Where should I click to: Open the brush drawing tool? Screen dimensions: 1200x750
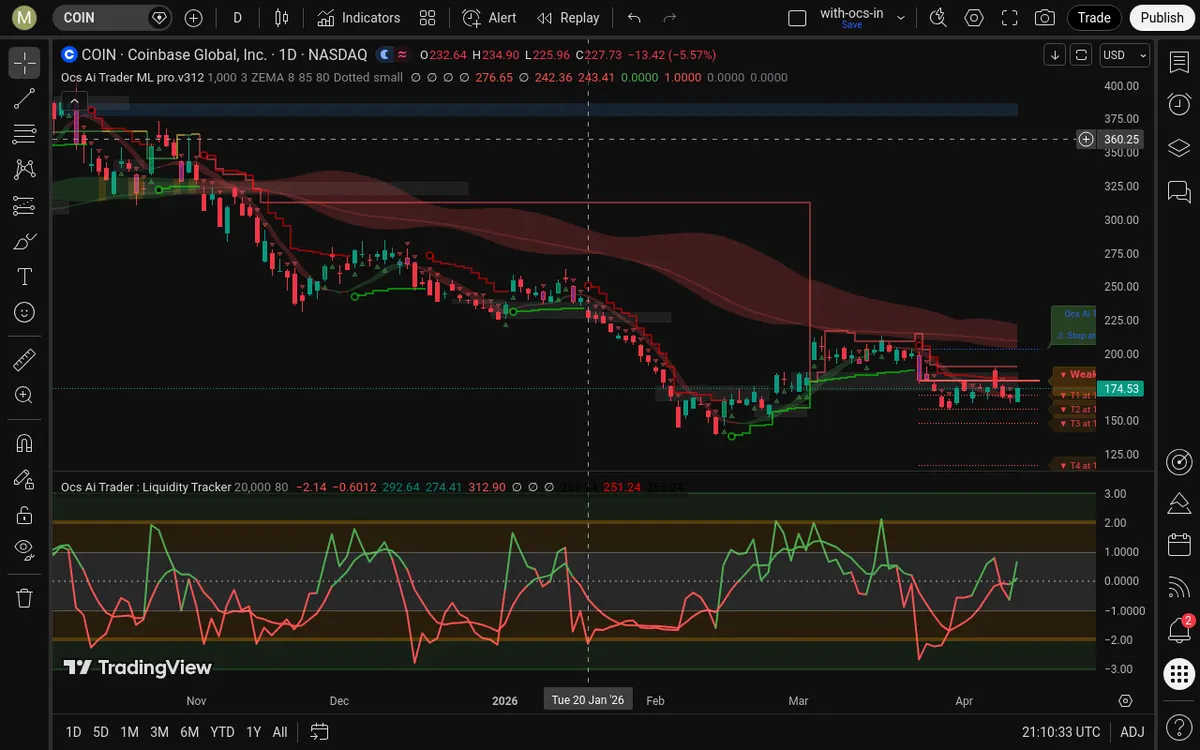pos(25,241)
